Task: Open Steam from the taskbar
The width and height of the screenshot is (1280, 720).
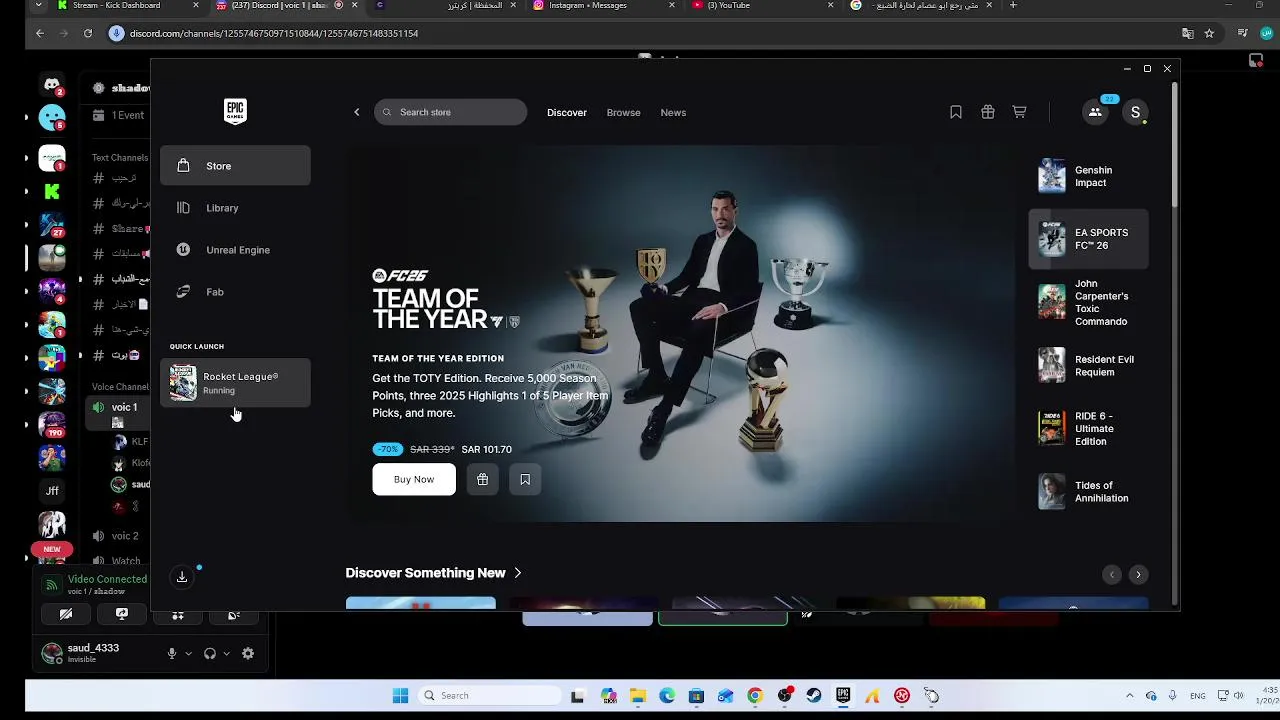Action: pyautogui.click(x=814, y=696)
